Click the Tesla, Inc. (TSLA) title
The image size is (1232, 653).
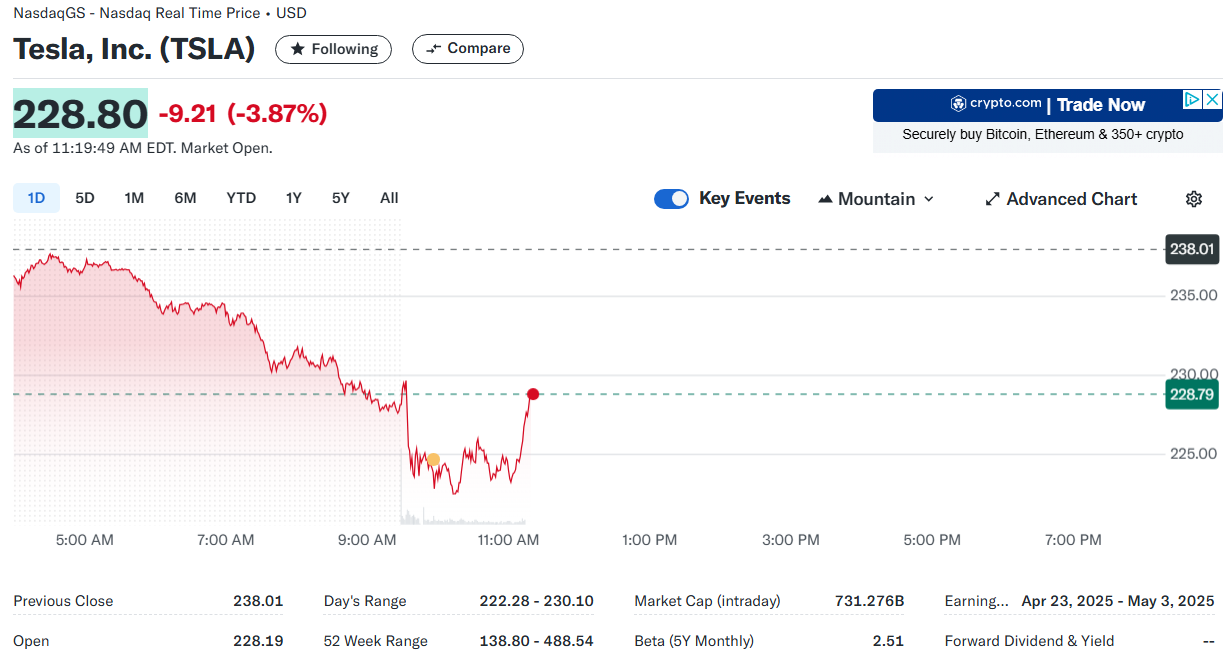(134, 49)
